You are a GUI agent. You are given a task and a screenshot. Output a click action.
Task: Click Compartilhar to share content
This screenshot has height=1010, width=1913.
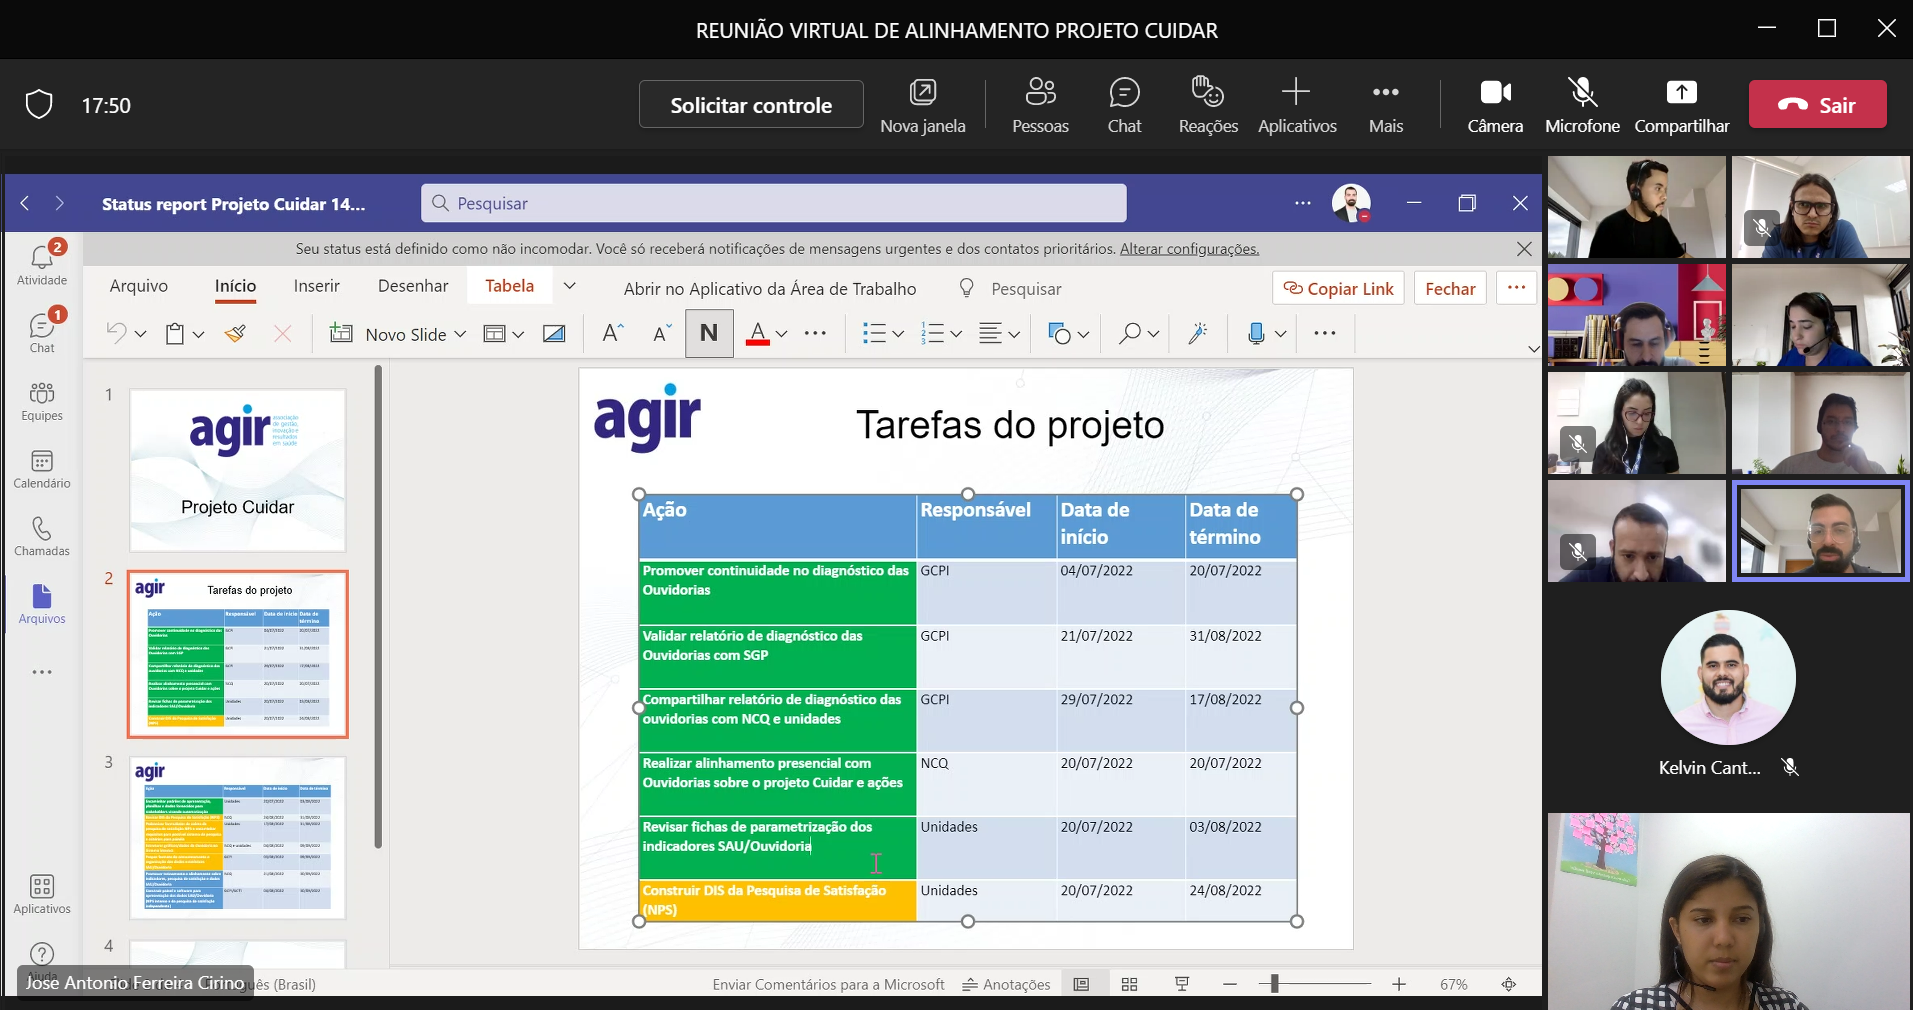(x=1682, y=104)
